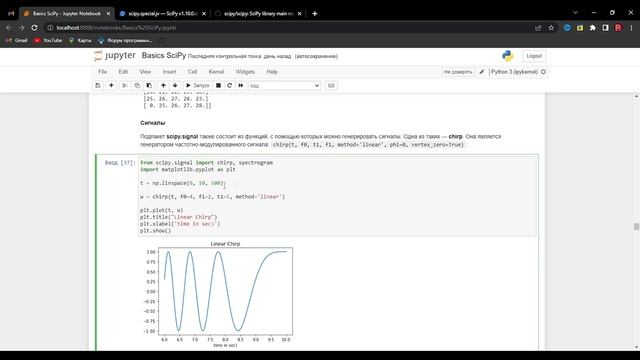Open the command palette keyboard icon
This screenshot has width=640, height=360.
(331, 86)
